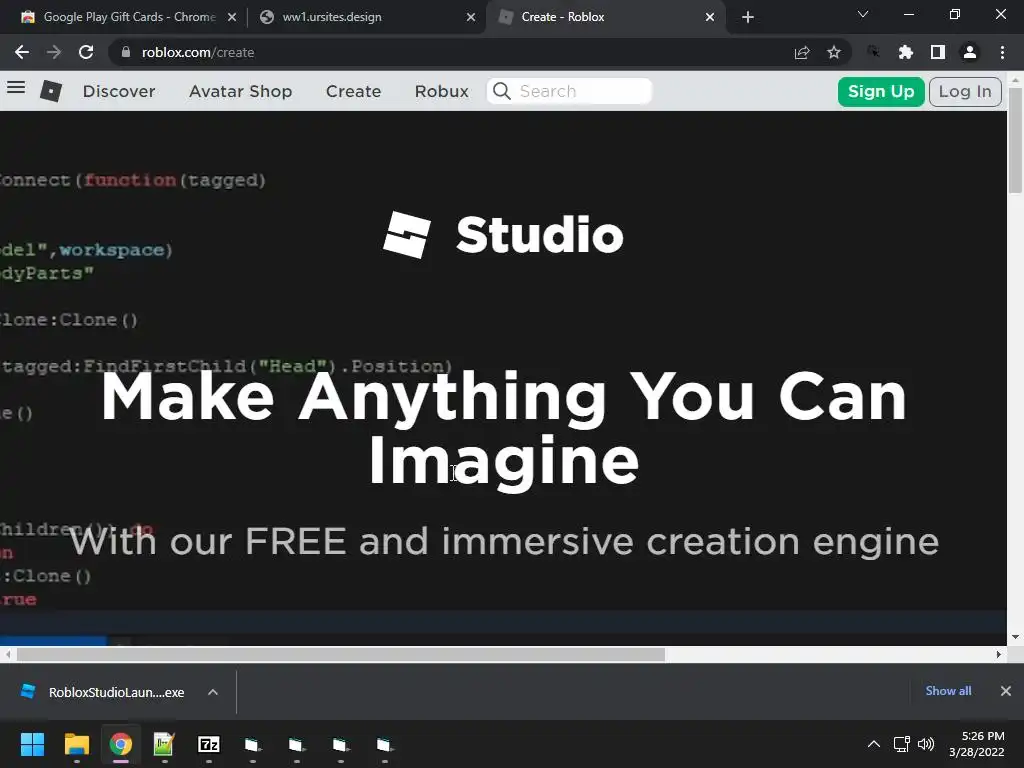Open the 5:26 PM clock and date
The image size is (1024, 768).
(977, 744)
